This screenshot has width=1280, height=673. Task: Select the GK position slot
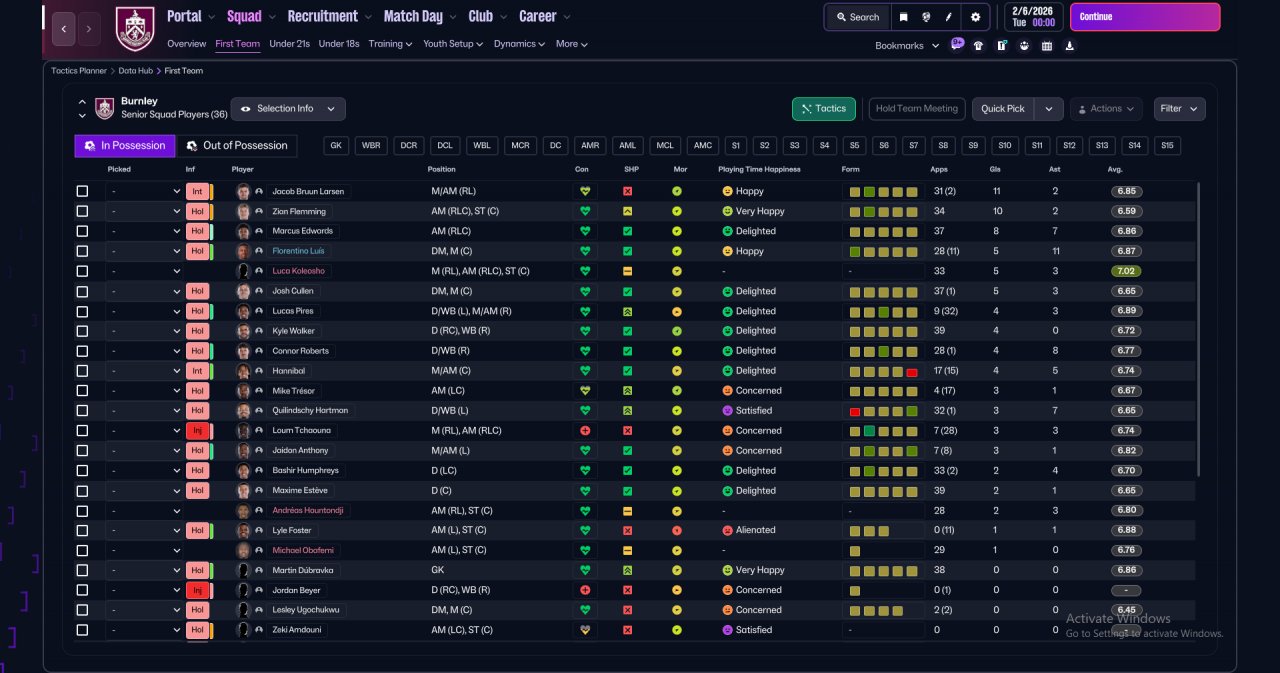[337, 146]
